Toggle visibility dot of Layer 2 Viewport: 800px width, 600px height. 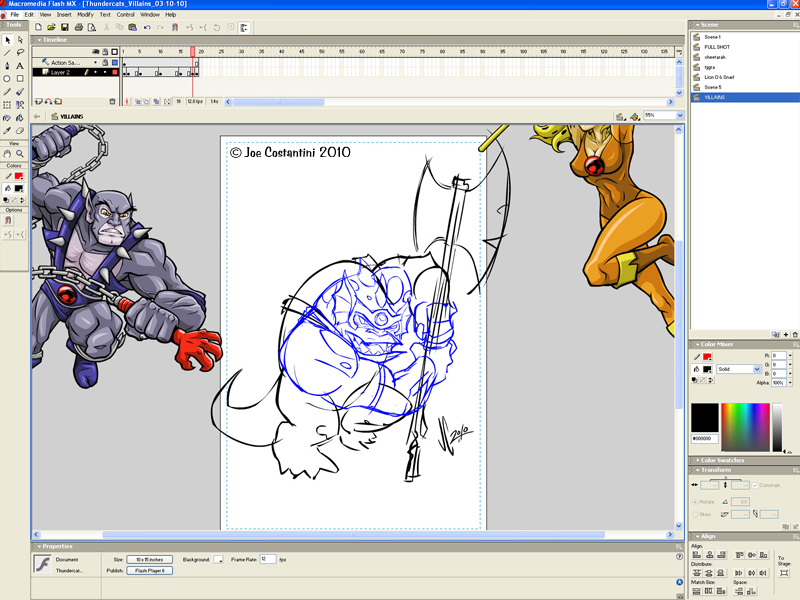coord(95,72)
